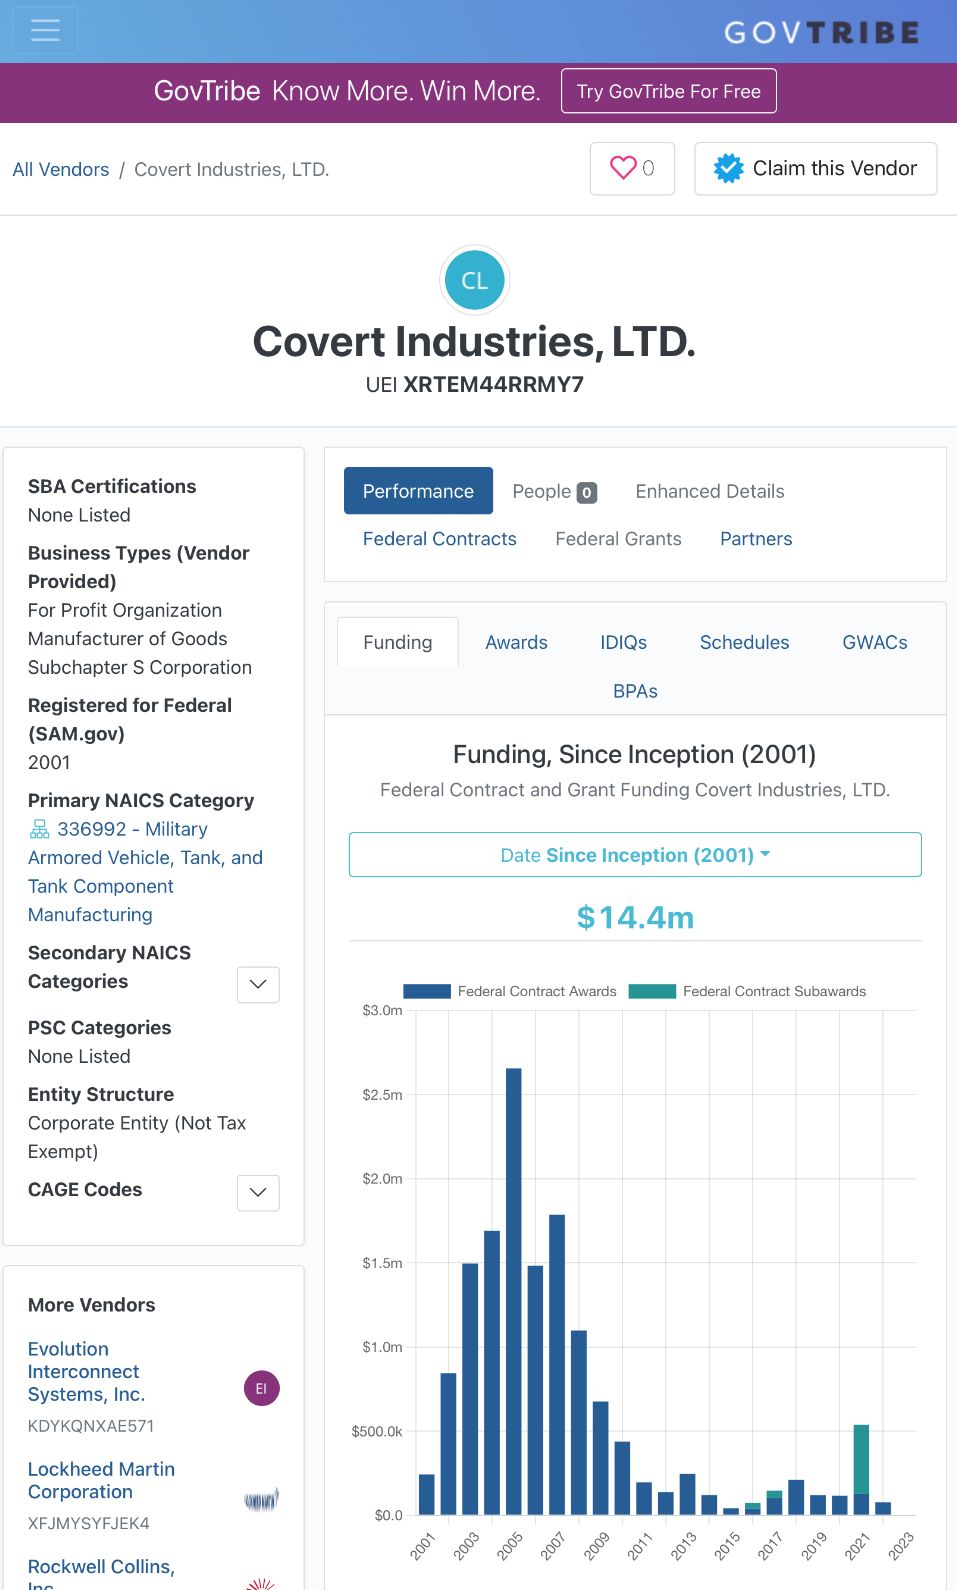Open Rockwell Collins vendor link
The image size is (957, 1590).
click(101, 1575)
